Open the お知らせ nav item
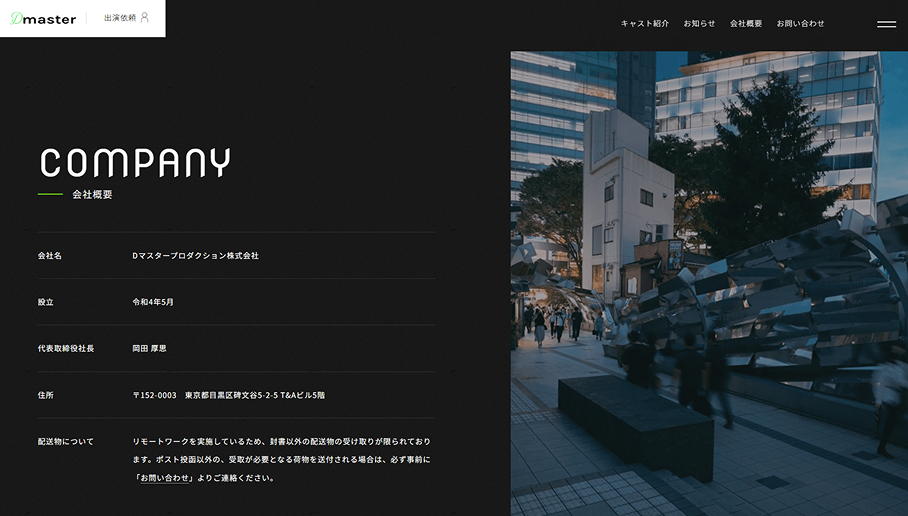The width and height of the screenshot is (908, 516). (x=699, y=24)
